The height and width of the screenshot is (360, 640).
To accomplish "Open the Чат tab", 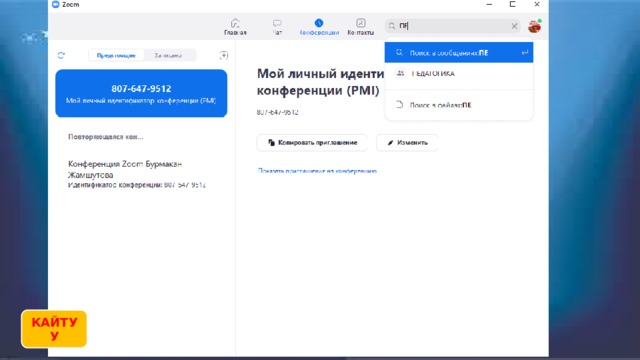I will click(277, 27).
